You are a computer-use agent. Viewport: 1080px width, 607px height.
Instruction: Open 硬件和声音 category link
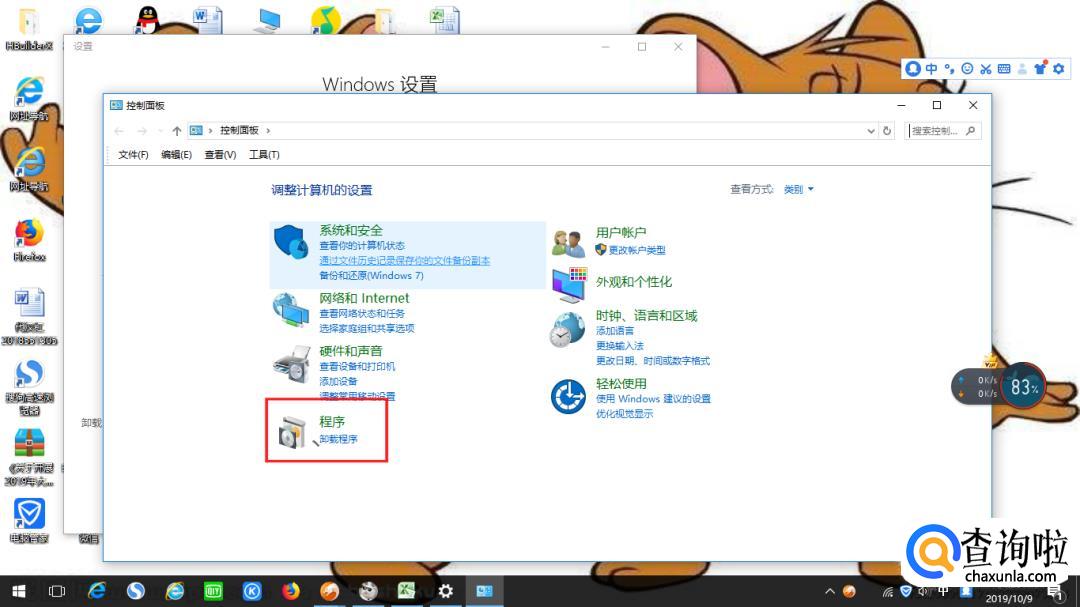click(x=351, y=351)
